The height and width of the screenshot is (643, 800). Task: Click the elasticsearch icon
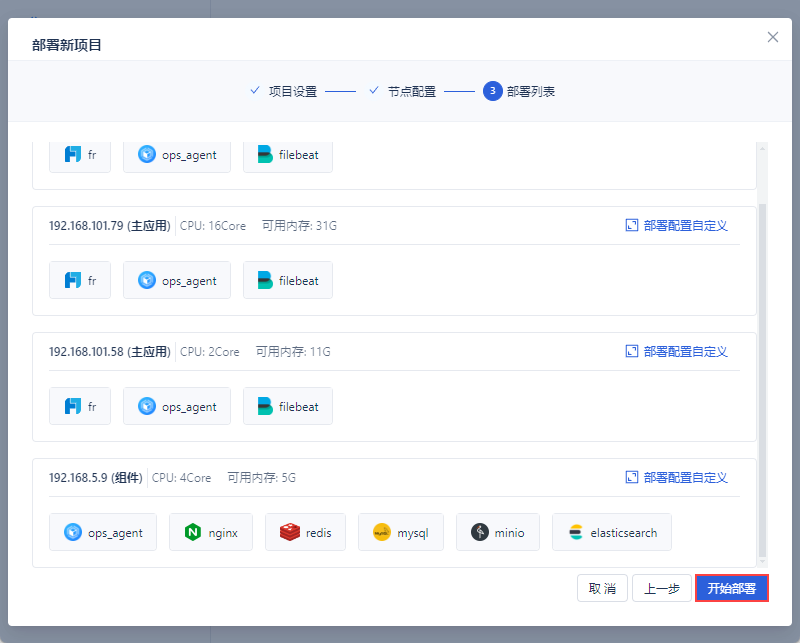[576, 532]
